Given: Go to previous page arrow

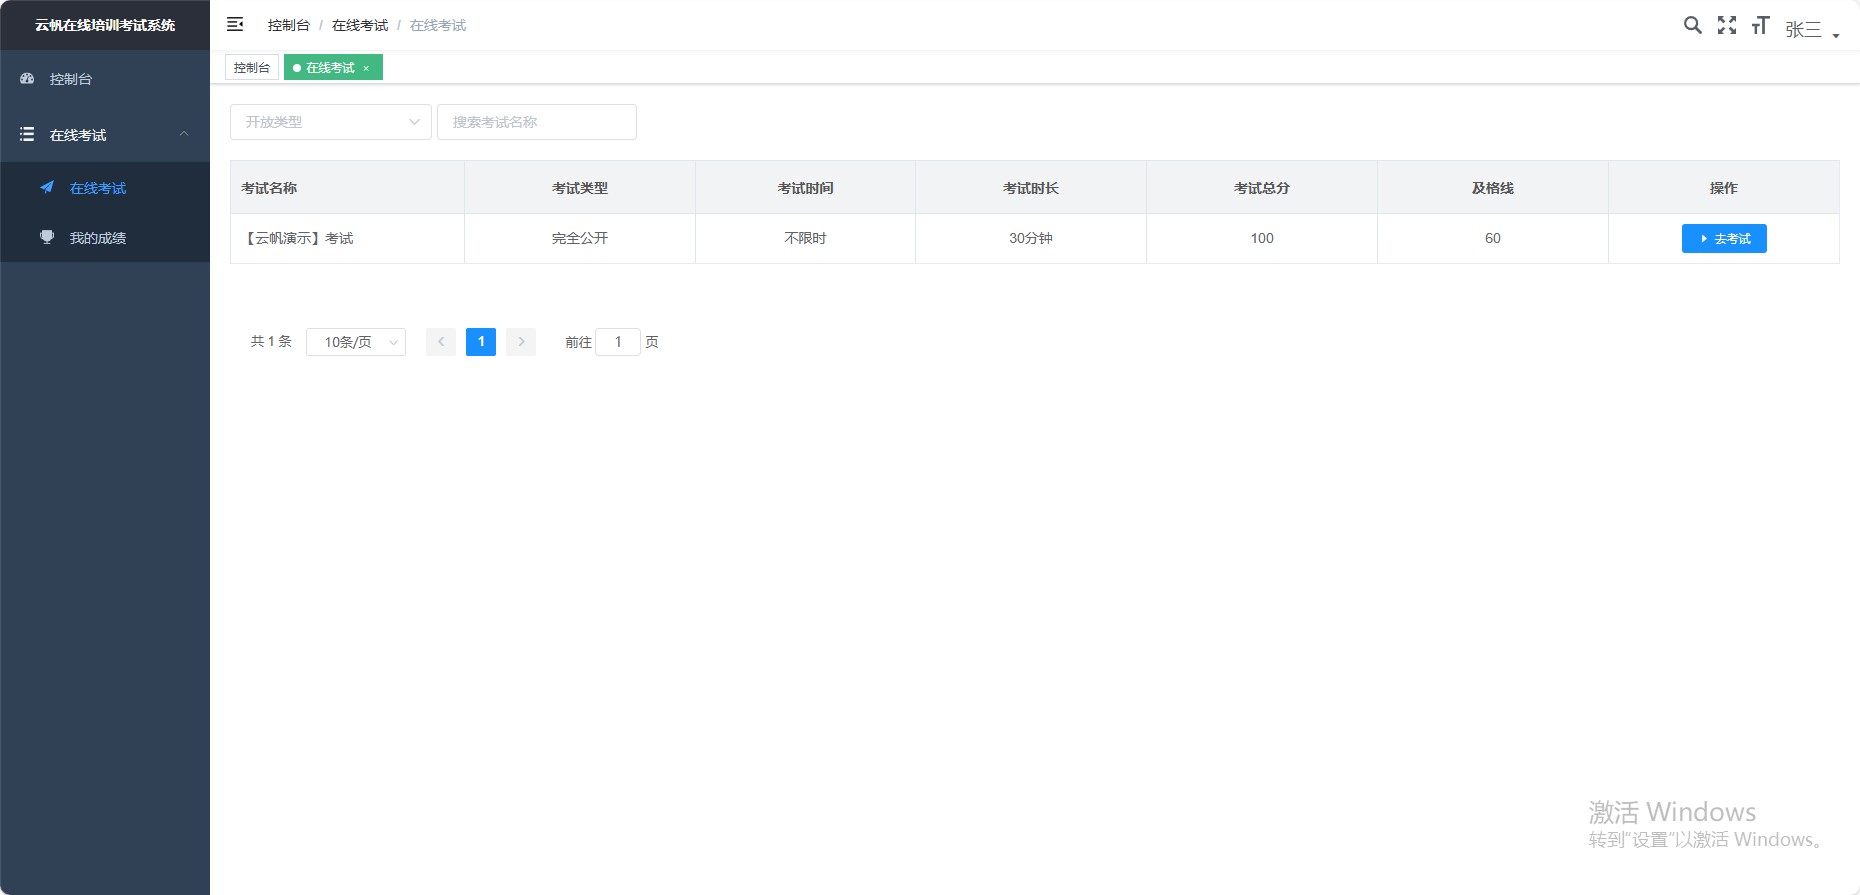Looking at the screenshot, I should tap(441, 342).
